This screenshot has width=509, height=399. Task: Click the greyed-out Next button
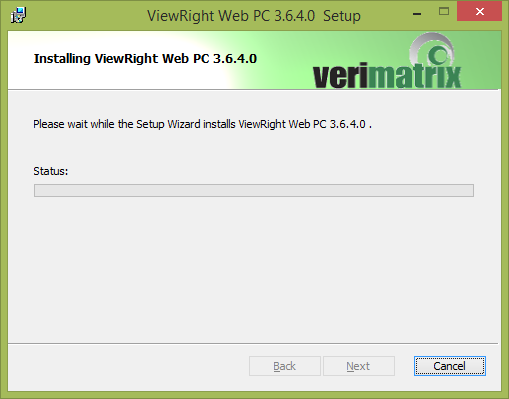[359, 366]
